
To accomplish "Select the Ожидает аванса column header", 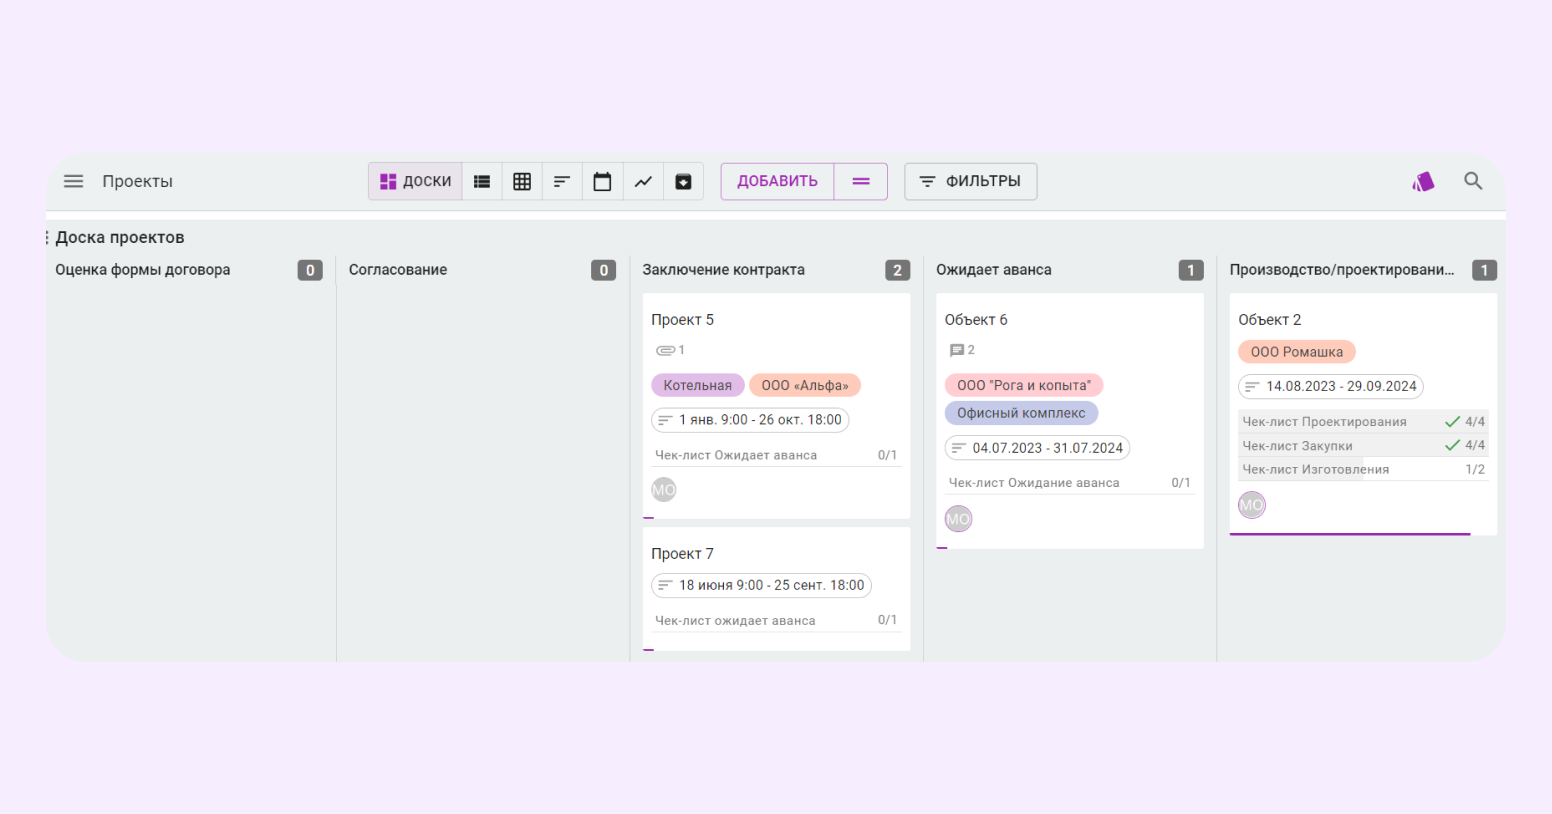I will (x=994, y=270).
